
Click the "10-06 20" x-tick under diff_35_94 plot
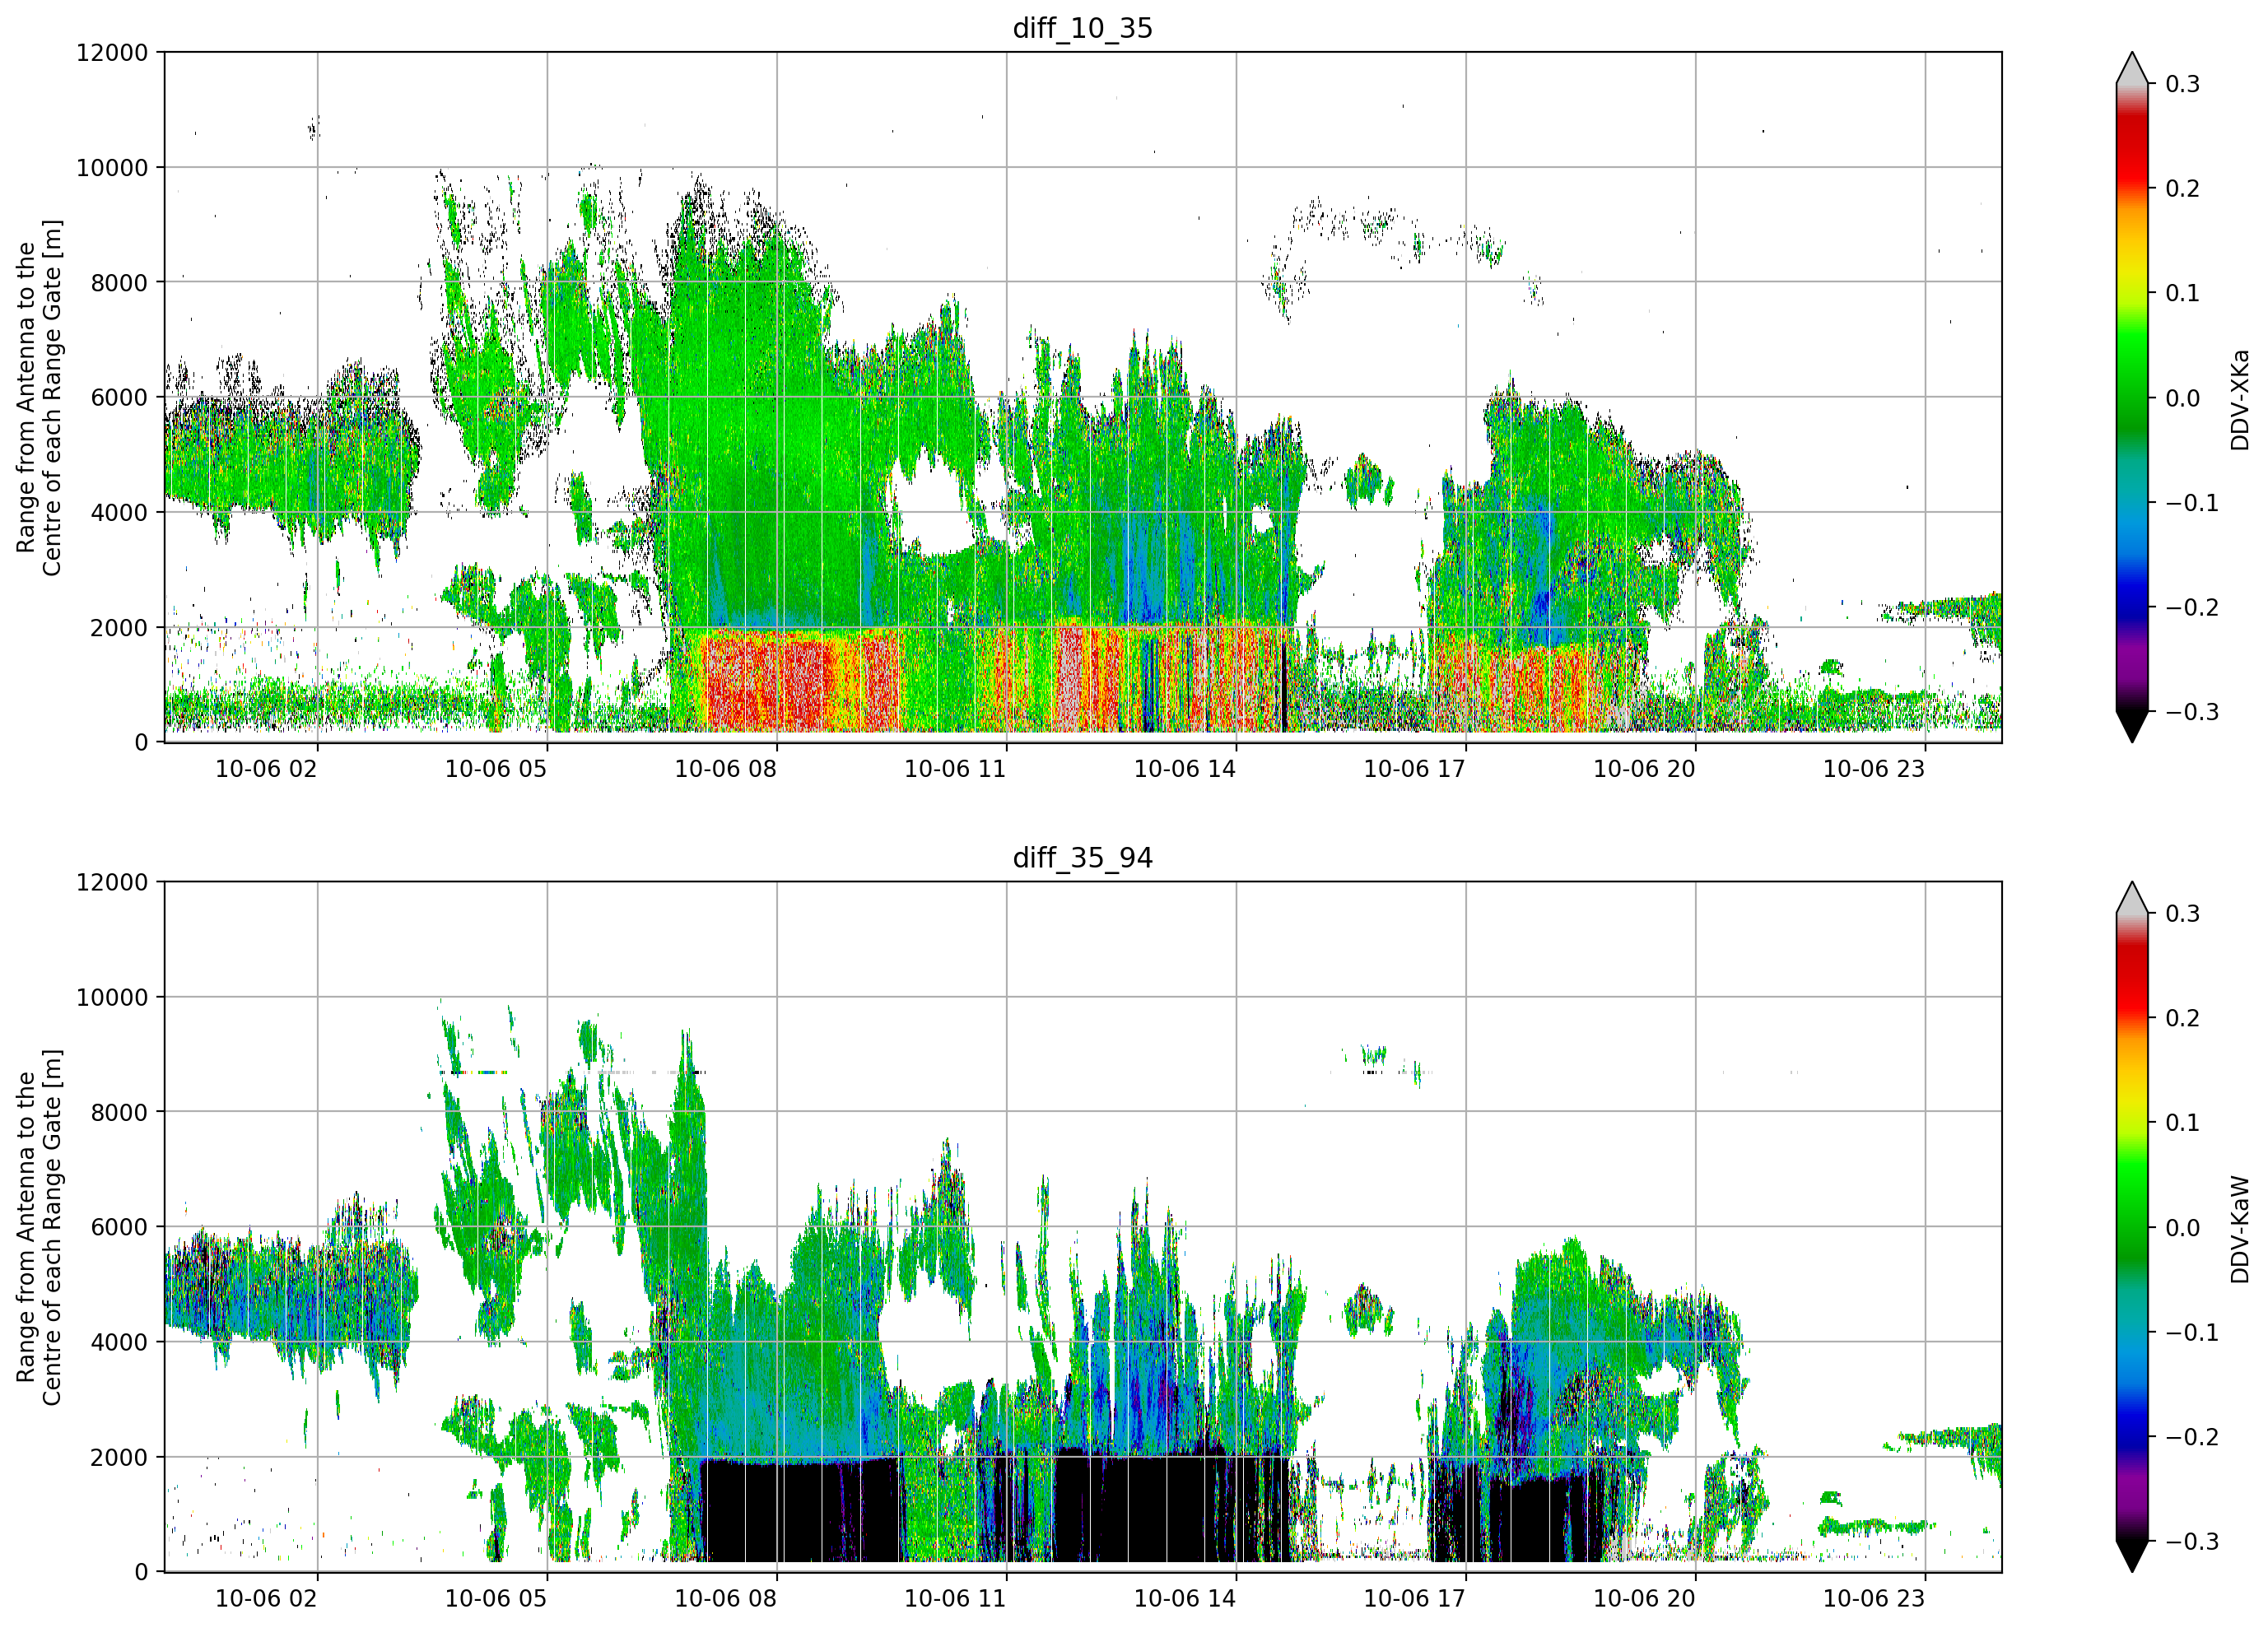click(x=1645, y=1598)
